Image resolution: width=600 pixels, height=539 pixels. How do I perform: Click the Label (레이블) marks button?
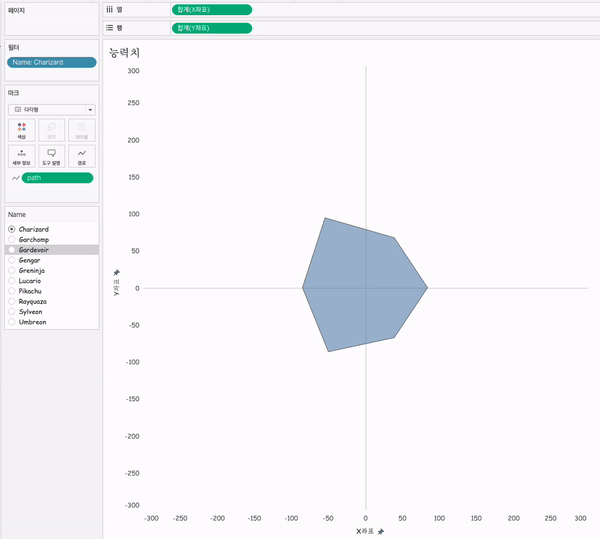(x=81, y=130)
